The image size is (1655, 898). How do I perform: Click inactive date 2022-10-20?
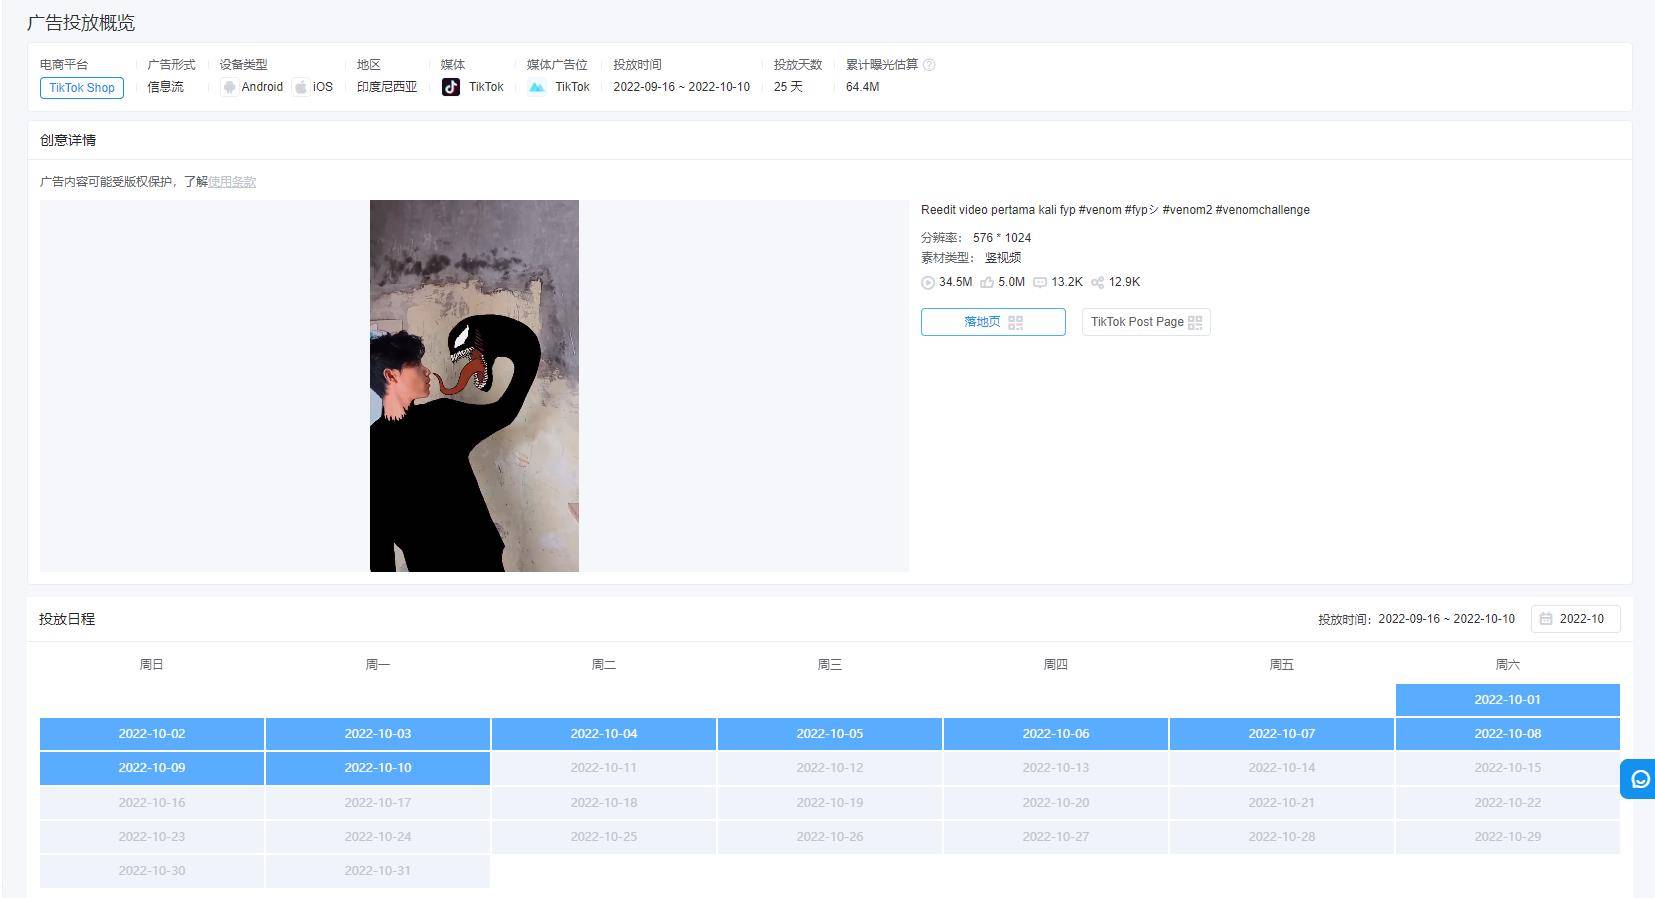pos(1056,803)
